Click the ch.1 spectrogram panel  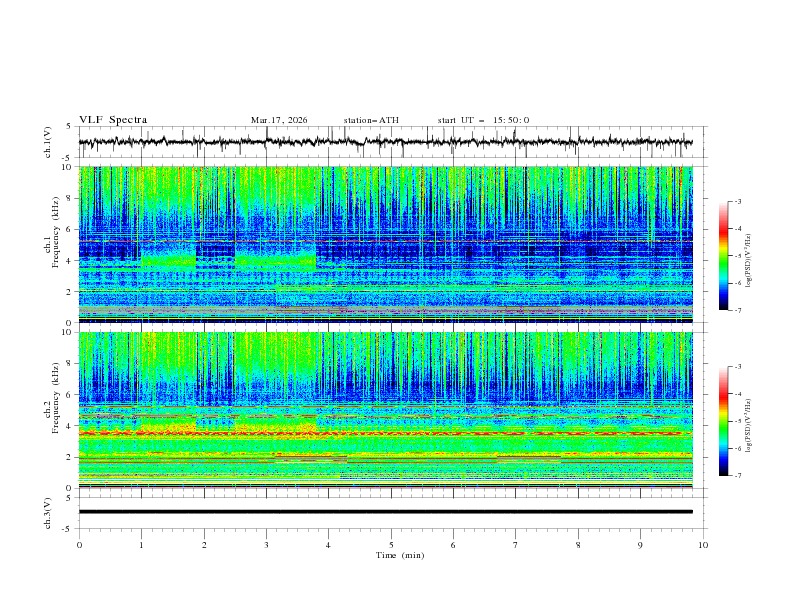(x=386, y=244)
